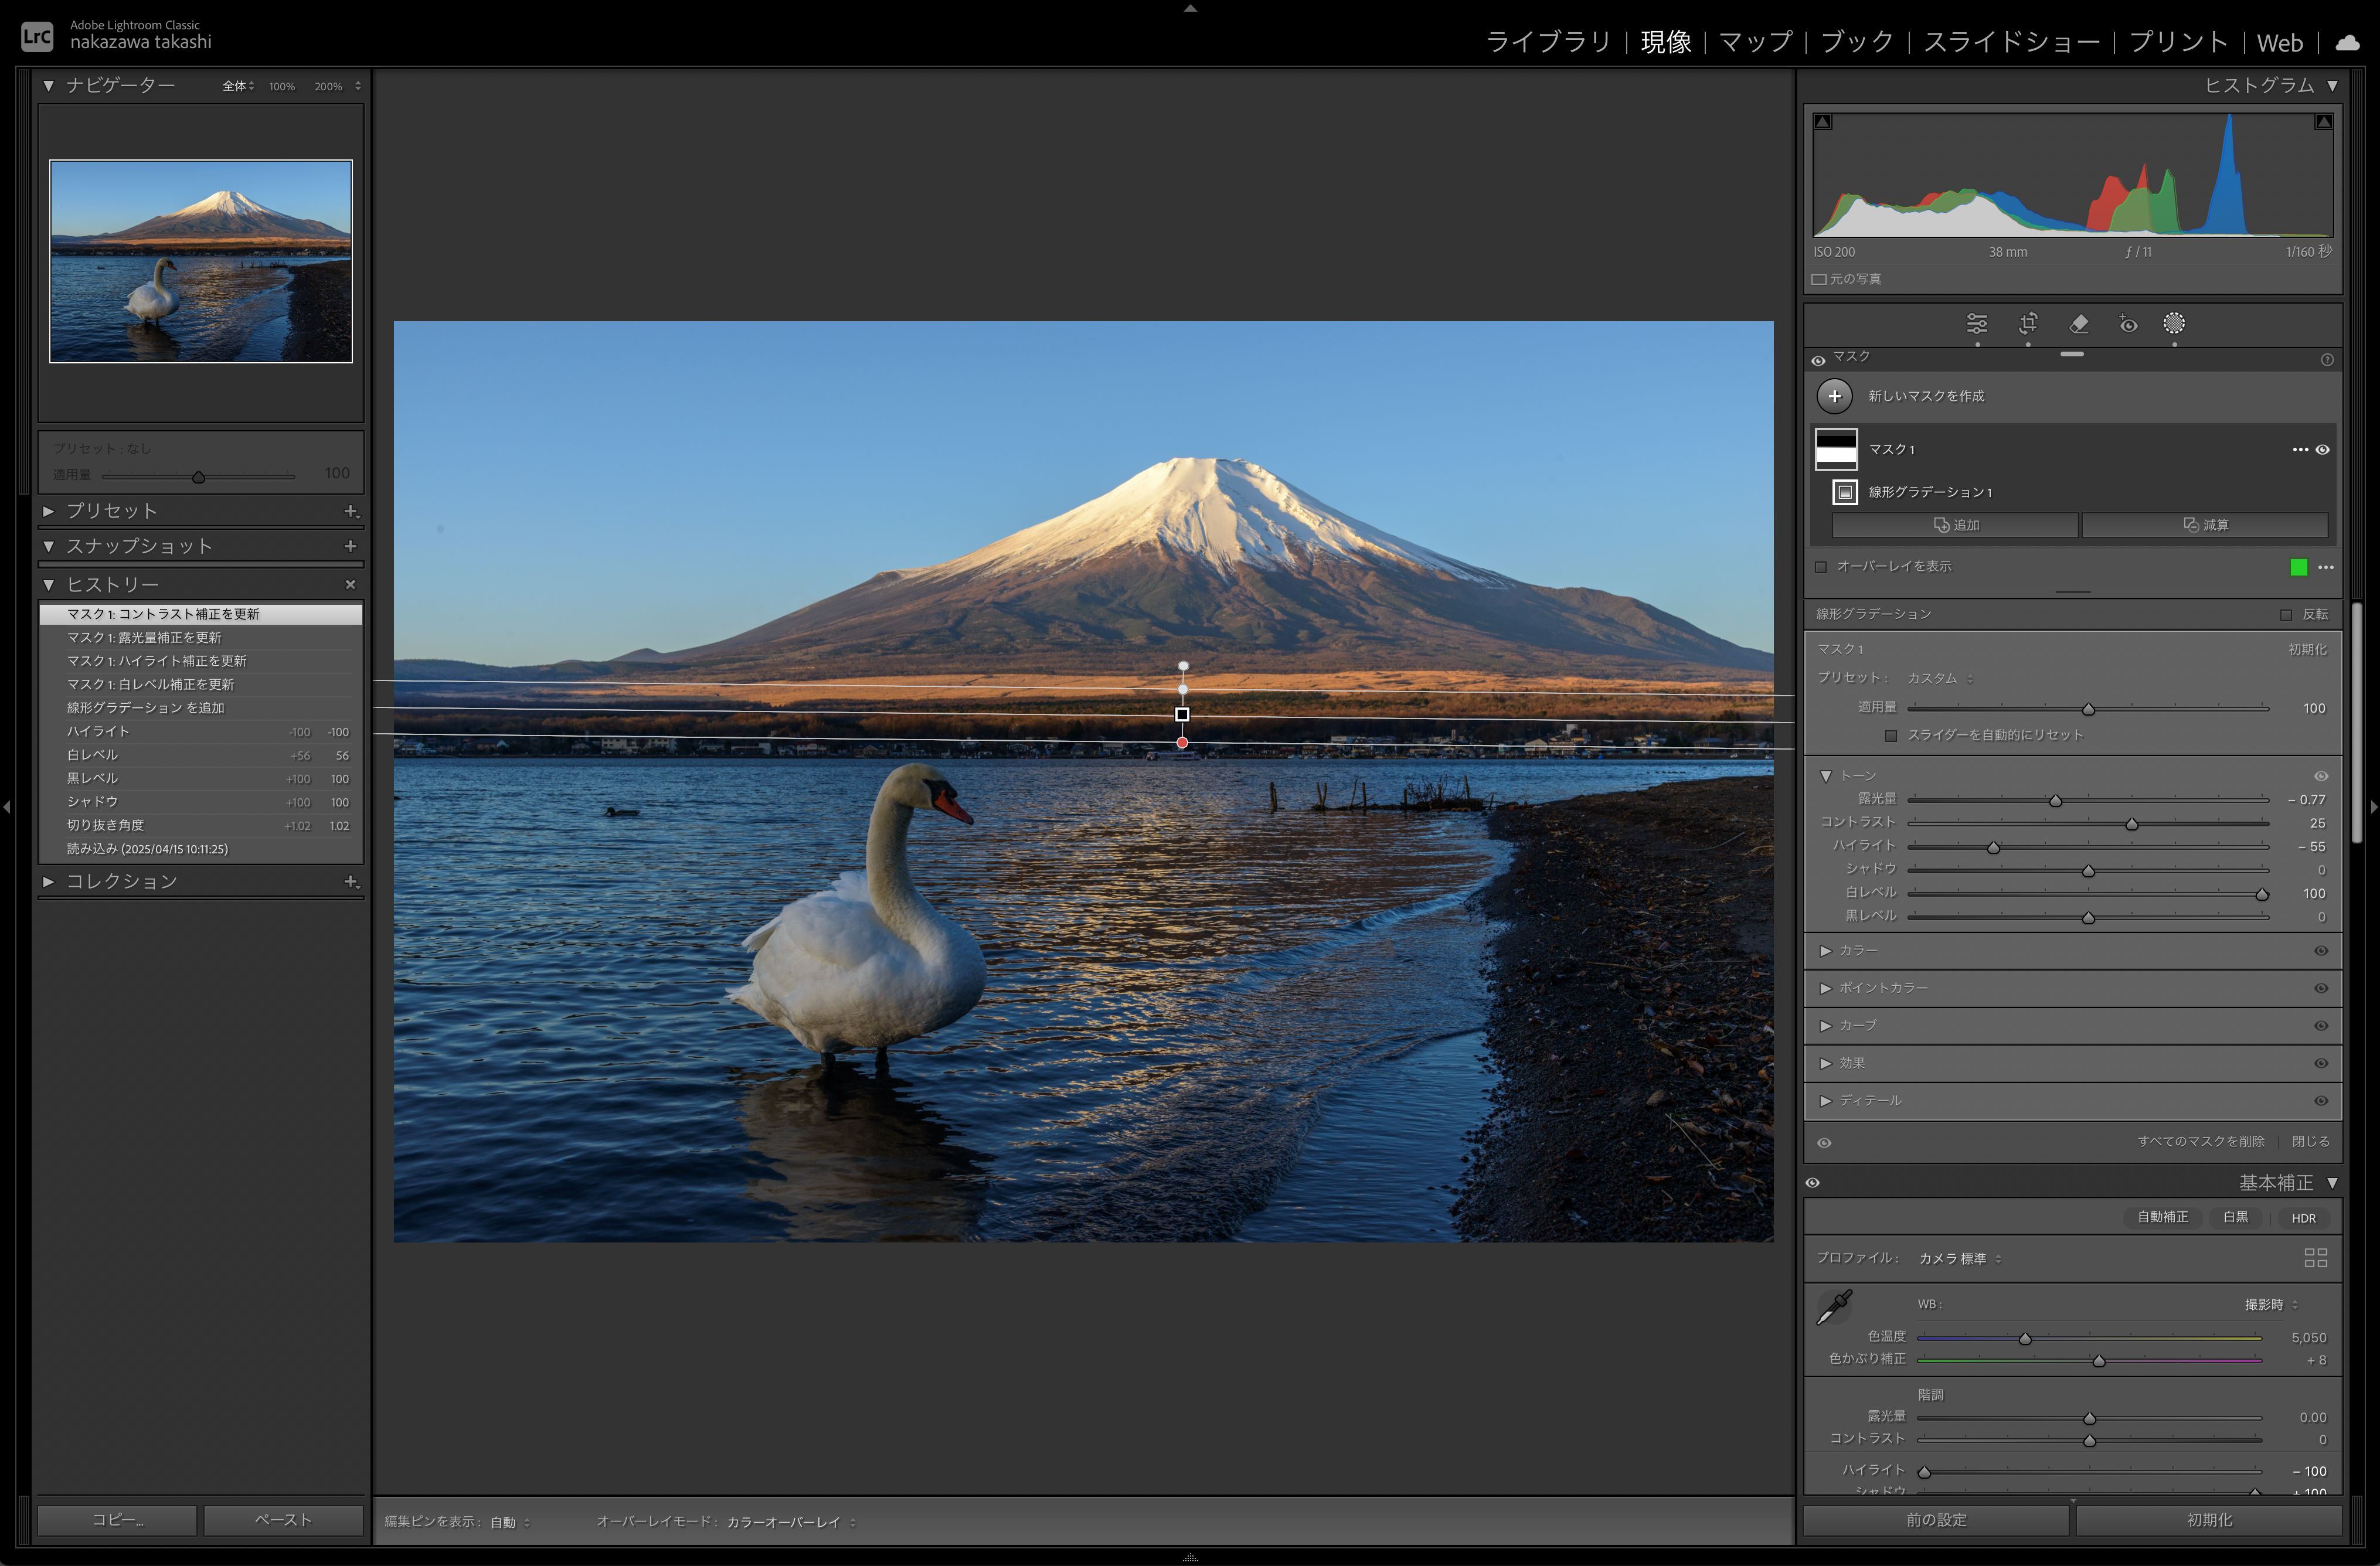Toggle visibility eye for マスク 1

click(x=2323, y=450)
